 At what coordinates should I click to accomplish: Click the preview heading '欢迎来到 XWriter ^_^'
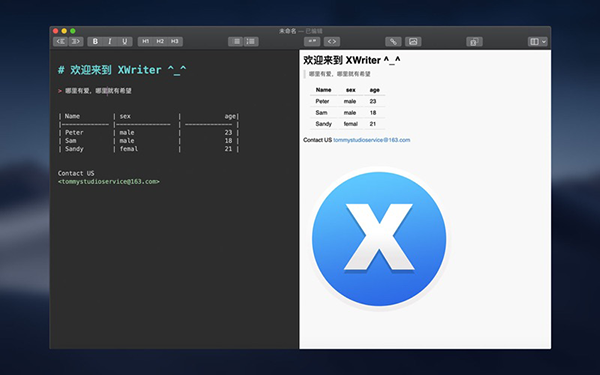click(x=352, y=60)
